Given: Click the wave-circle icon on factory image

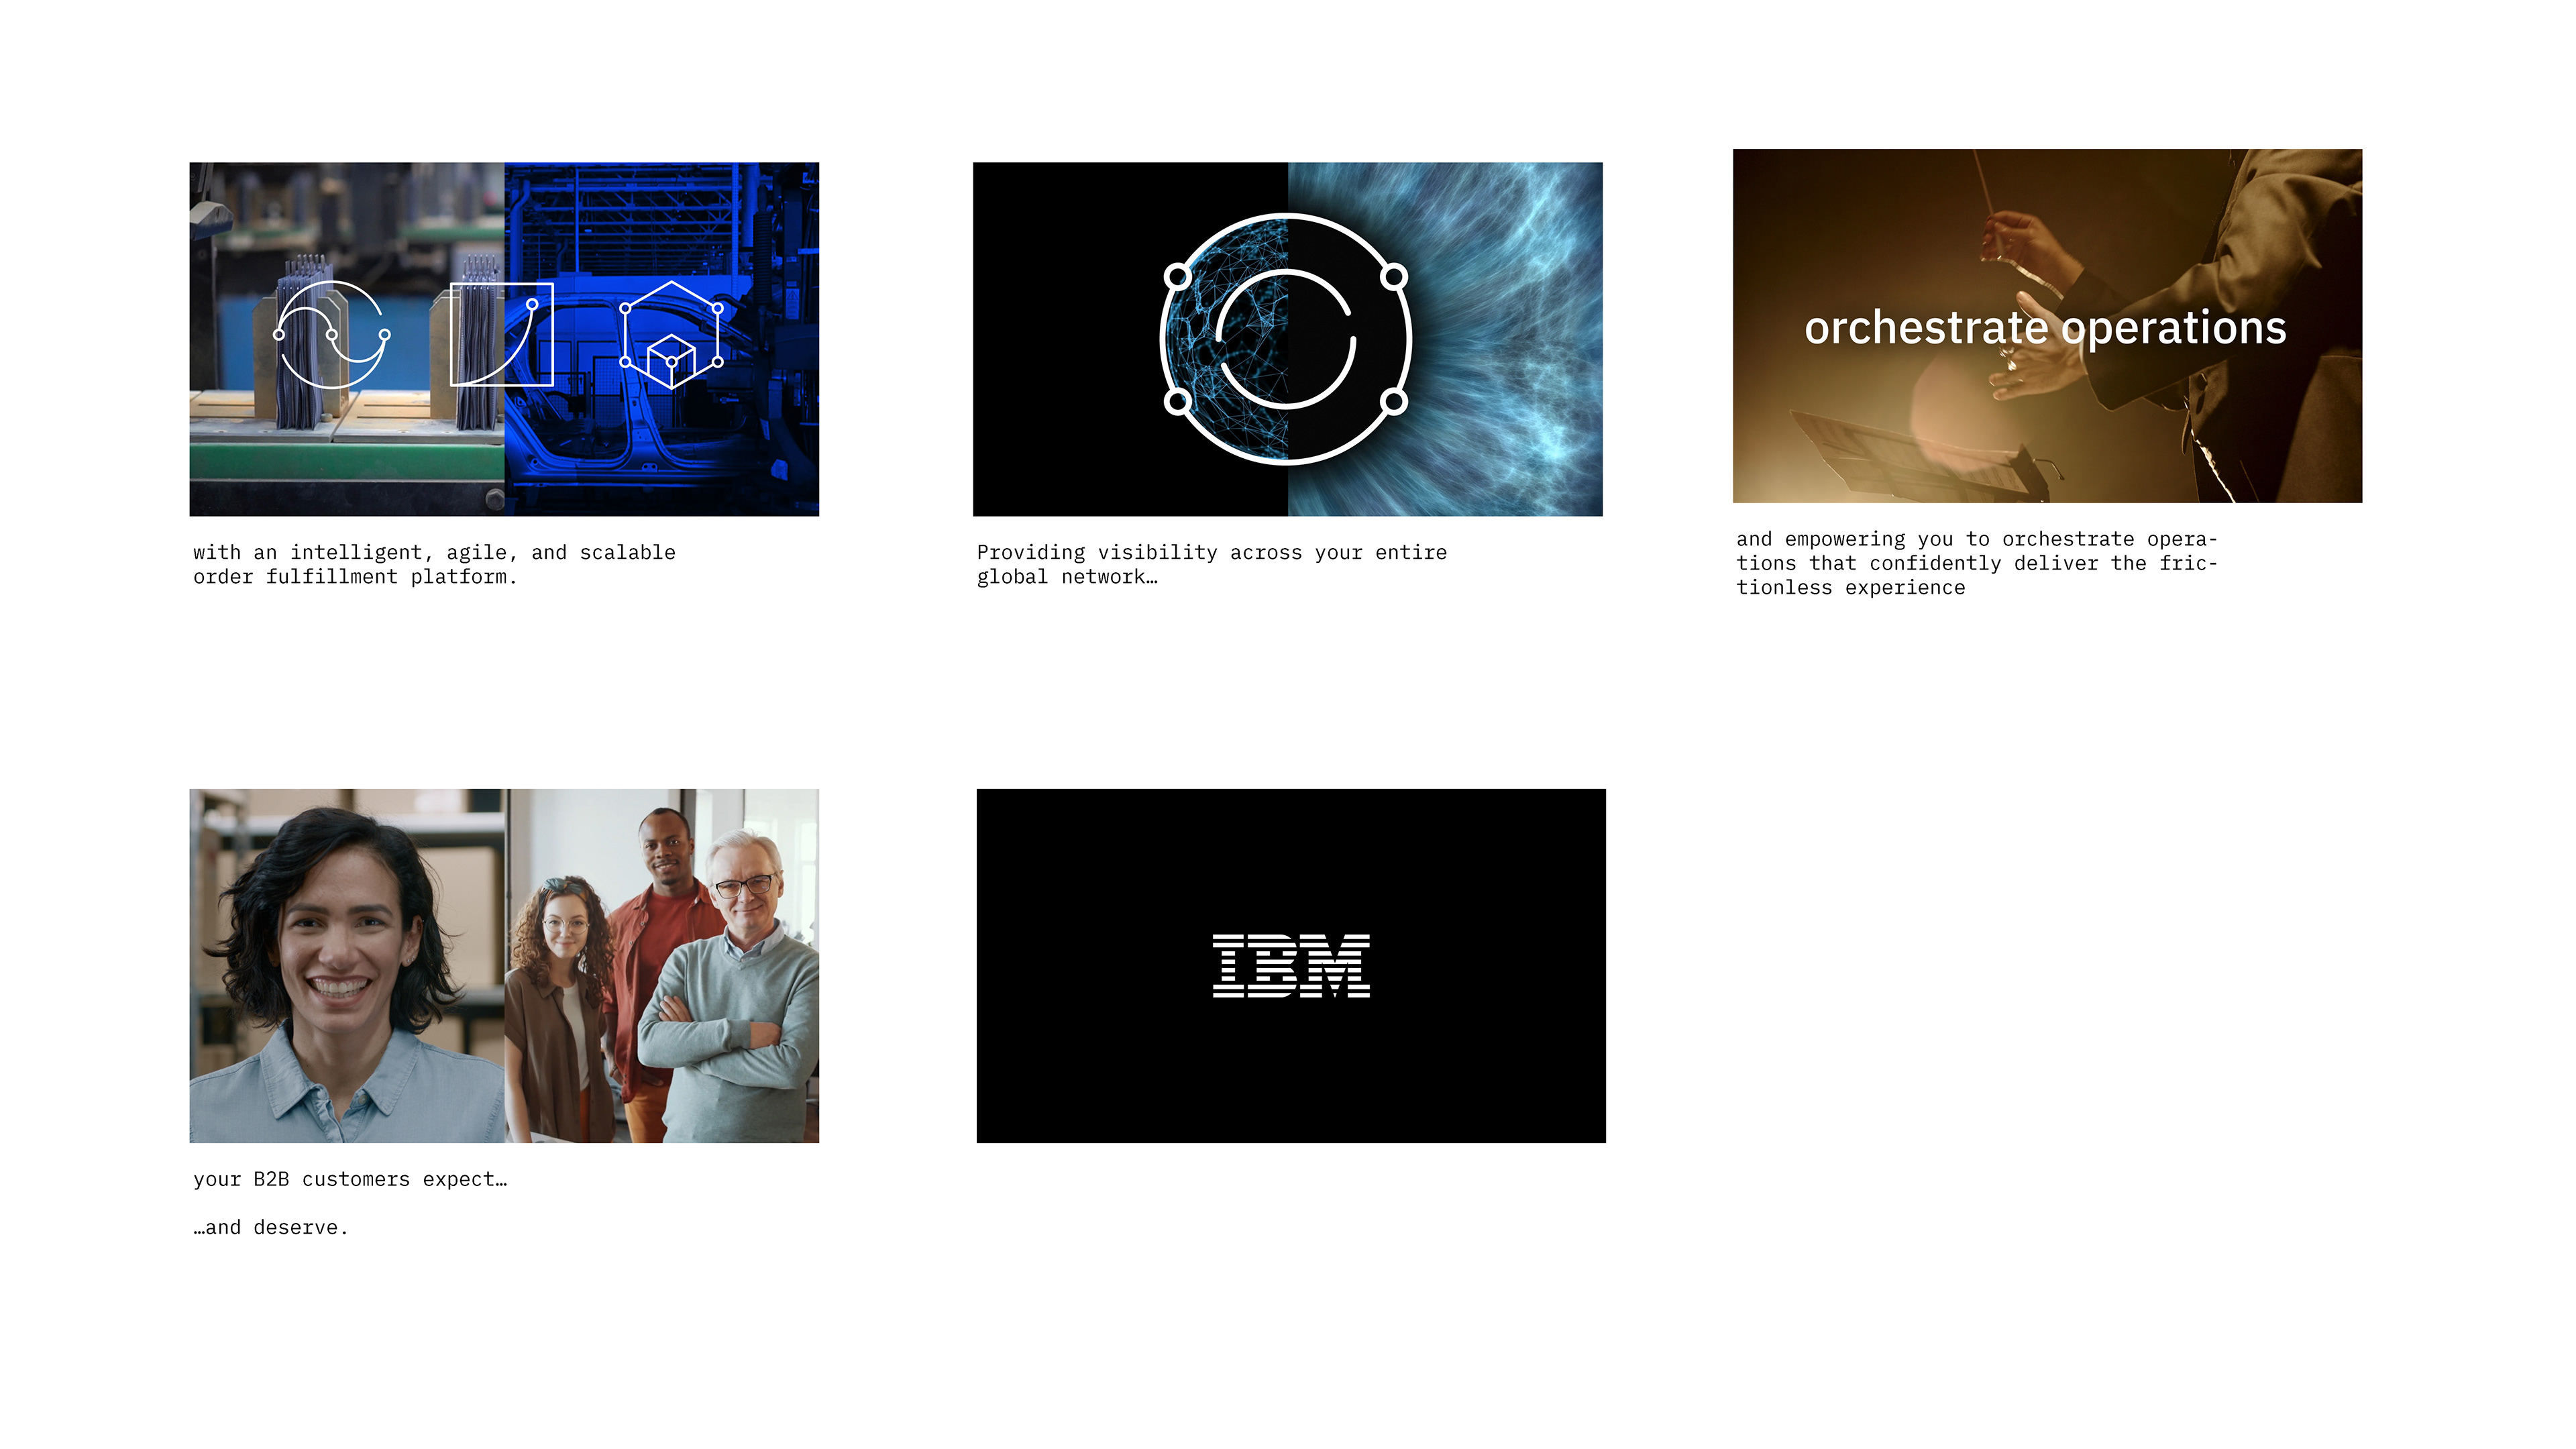Looking at the screenshot, I should (331, 335).
